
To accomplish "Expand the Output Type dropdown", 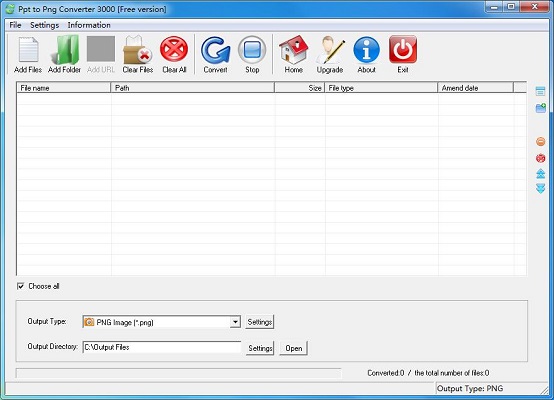I will click(x=235, y=322).
